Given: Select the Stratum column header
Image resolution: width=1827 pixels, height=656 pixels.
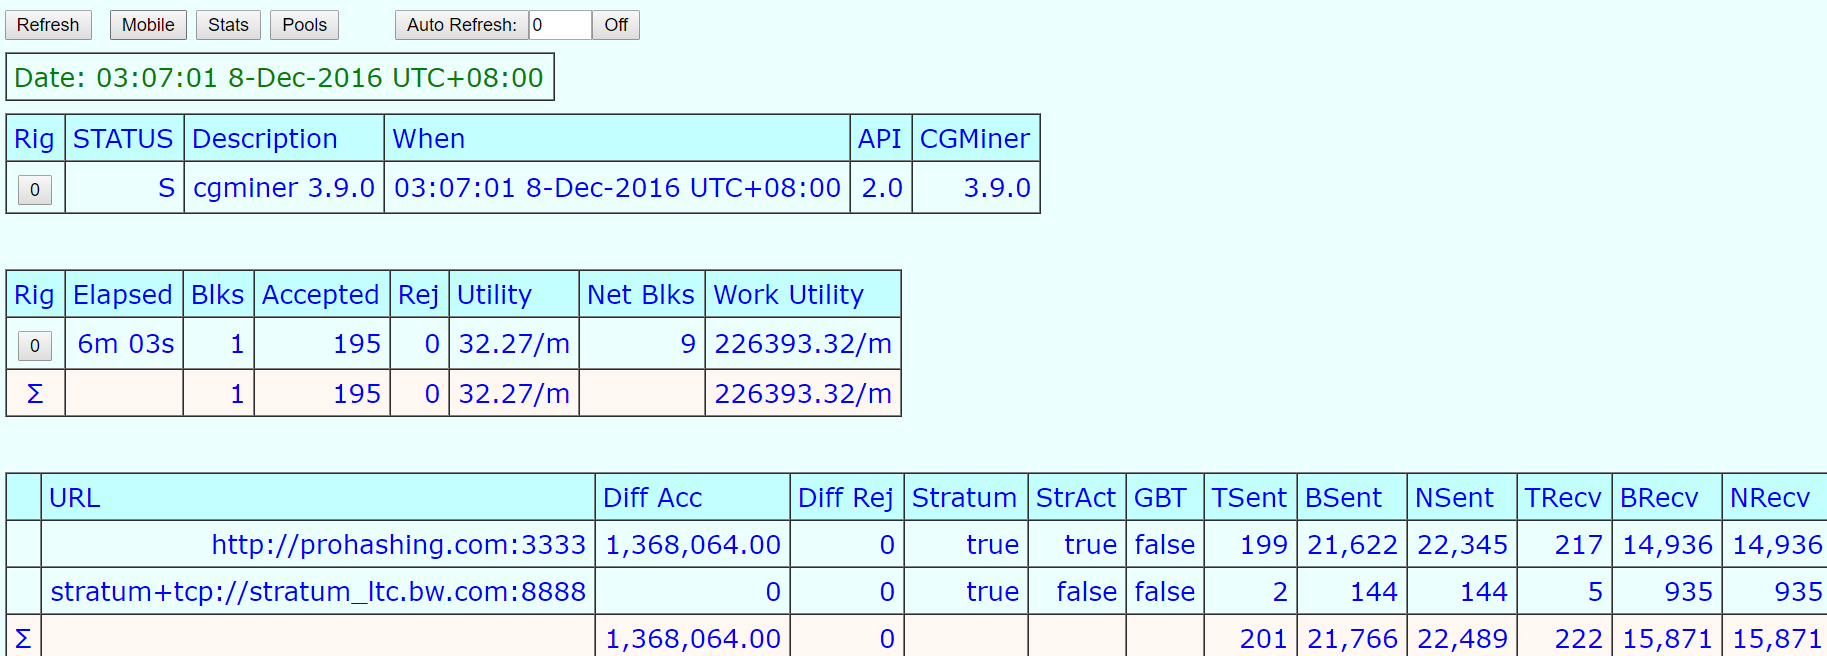Looking at the screenshot, I should pos(964,498).
